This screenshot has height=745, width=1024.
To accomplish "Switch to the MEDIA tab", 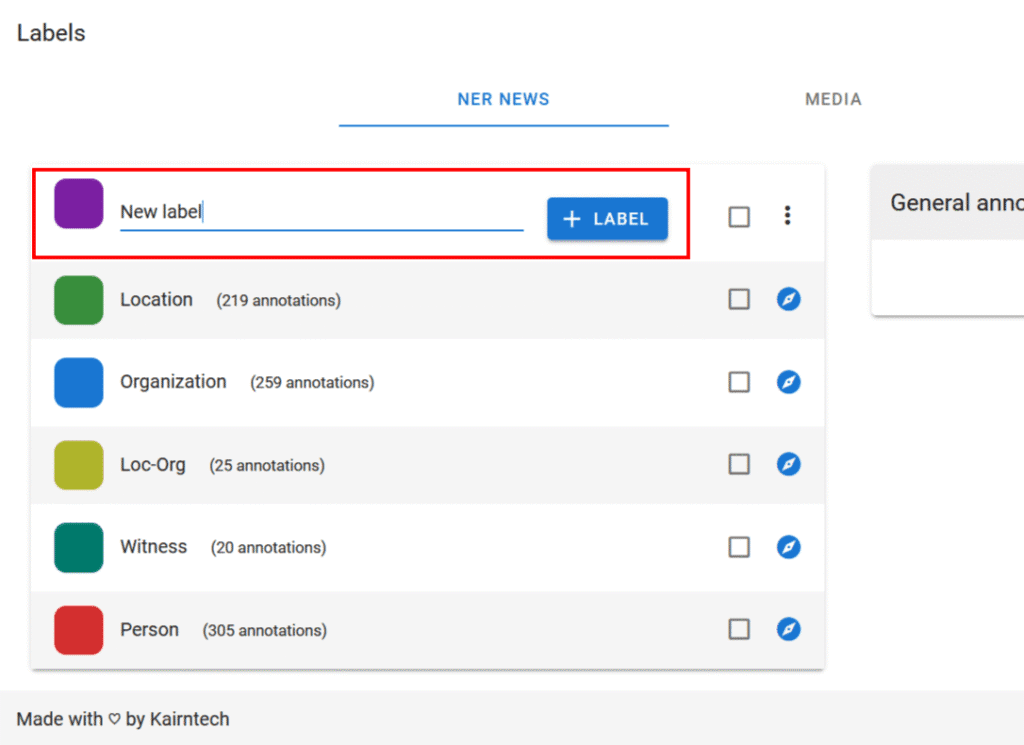I will click(x=833, y=100).
